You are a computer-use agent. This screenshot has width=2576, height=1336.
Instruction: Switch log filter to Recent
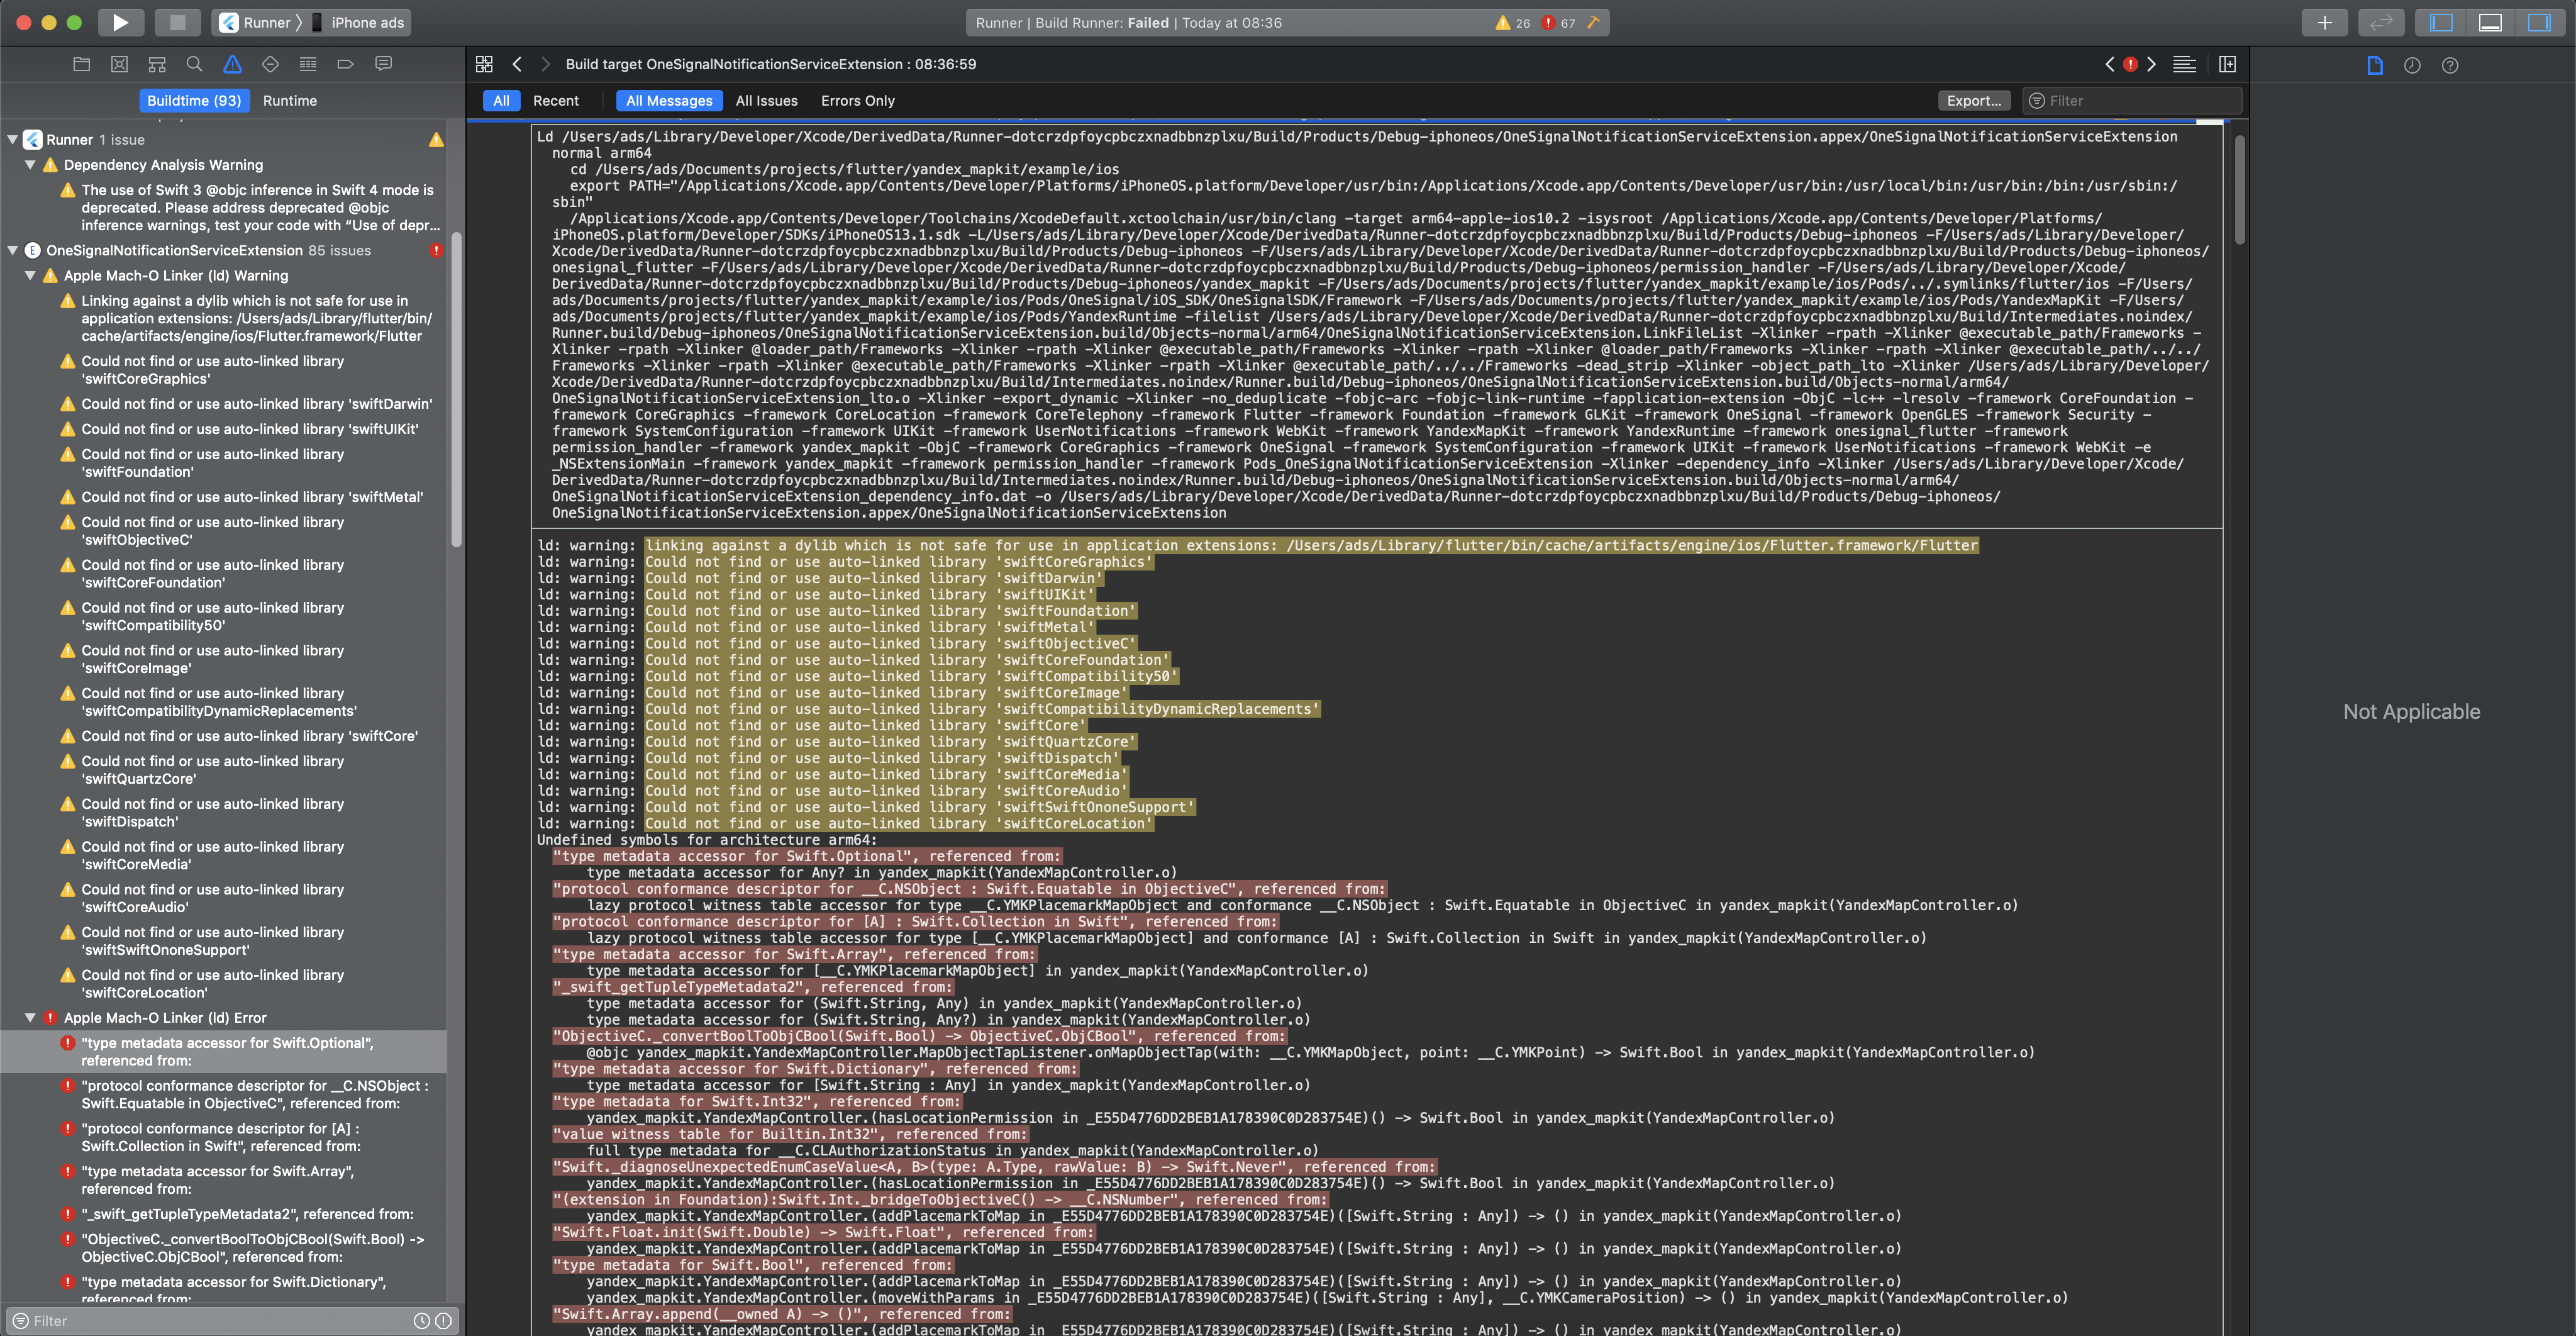pyautogui.click(x=555, y=101)
